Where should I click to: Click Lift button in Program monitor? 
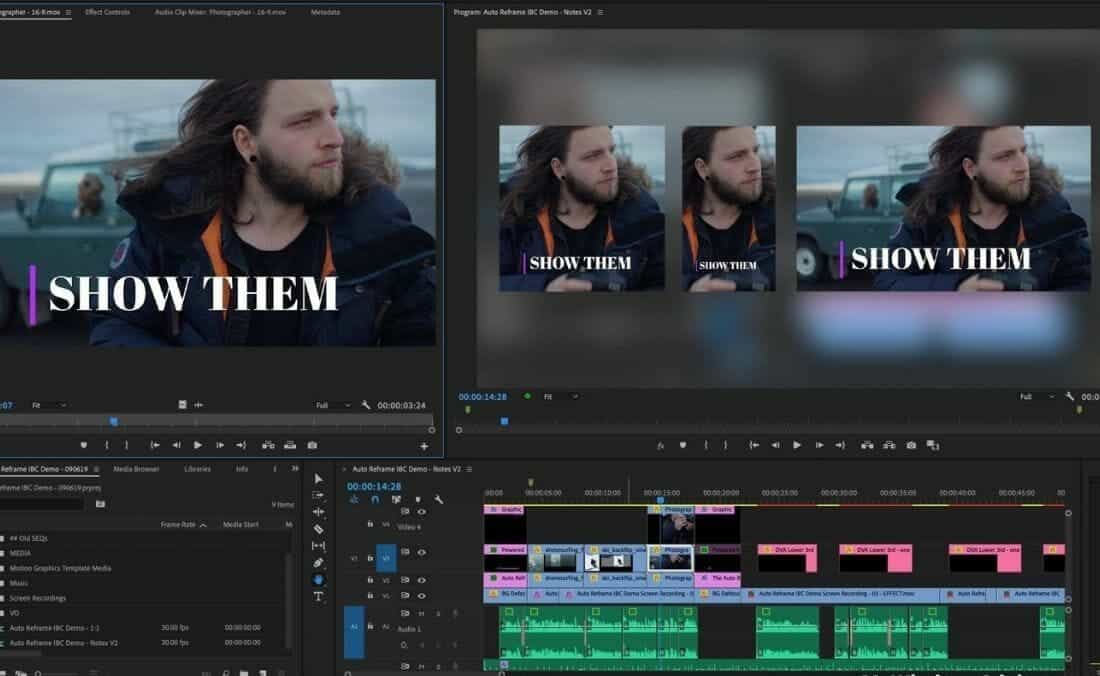pos(867,445)
